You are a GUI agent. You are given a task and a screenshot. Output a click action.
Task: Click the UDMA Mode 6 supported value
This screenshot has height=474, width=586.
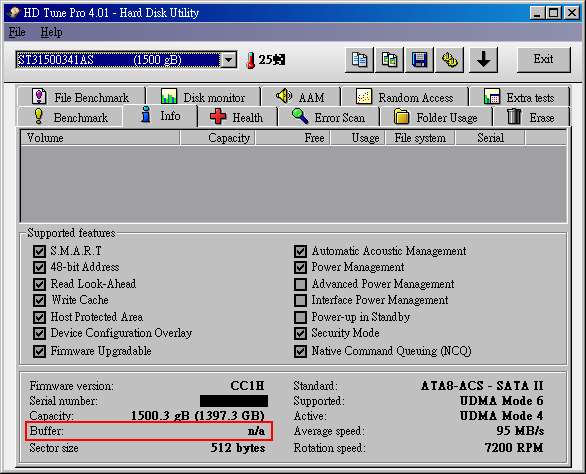[x=502, y=401]
